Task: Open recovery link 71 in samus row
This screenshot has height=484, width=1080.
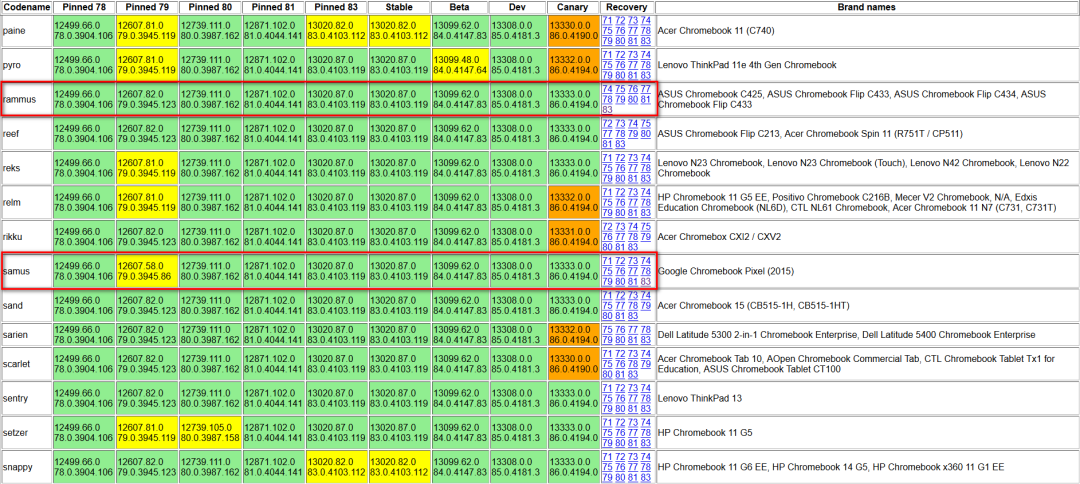Action: click(x=608, y=261)
